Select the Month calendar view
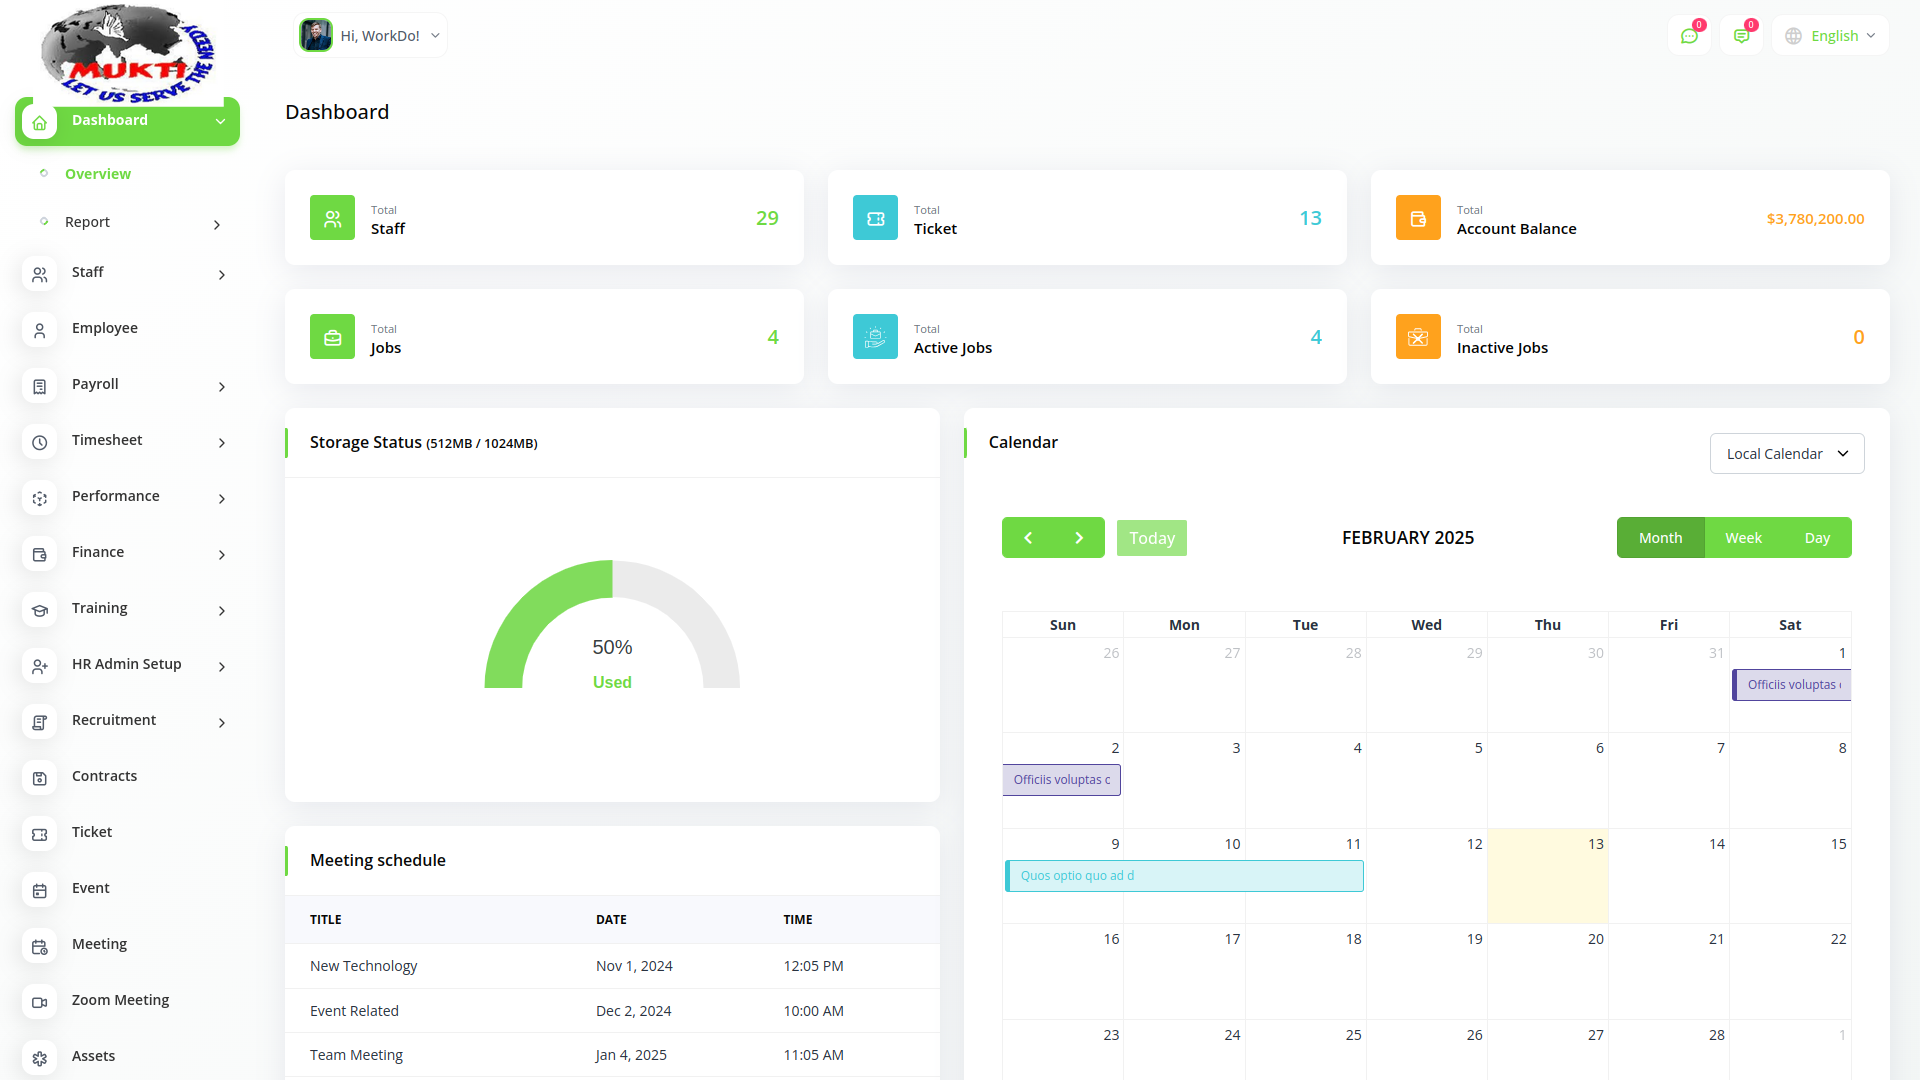Image resolution: width=1920 pixels, height=1080 pixels. click(1660, 538)
